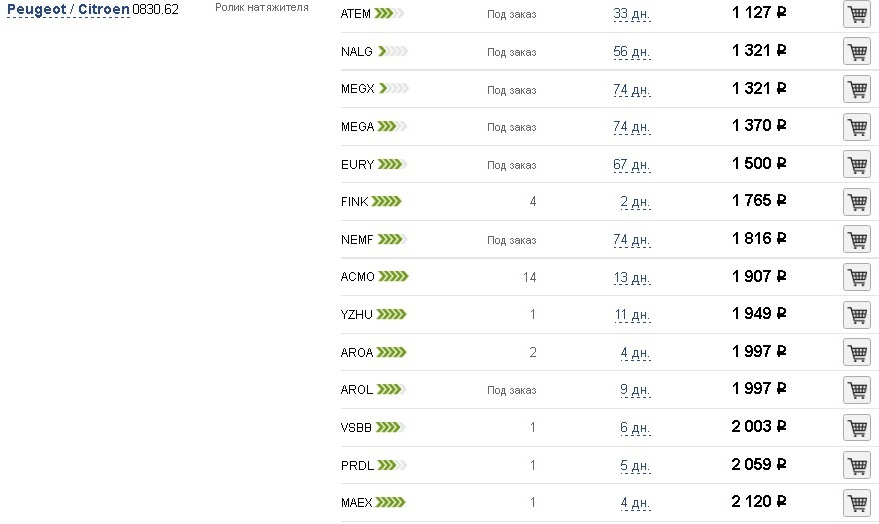The width and height of the screenshot is (879, 524).
Task: Open the Peugeot / Citroen brand link
Action: pyautogui.click(x=68, y=10)
